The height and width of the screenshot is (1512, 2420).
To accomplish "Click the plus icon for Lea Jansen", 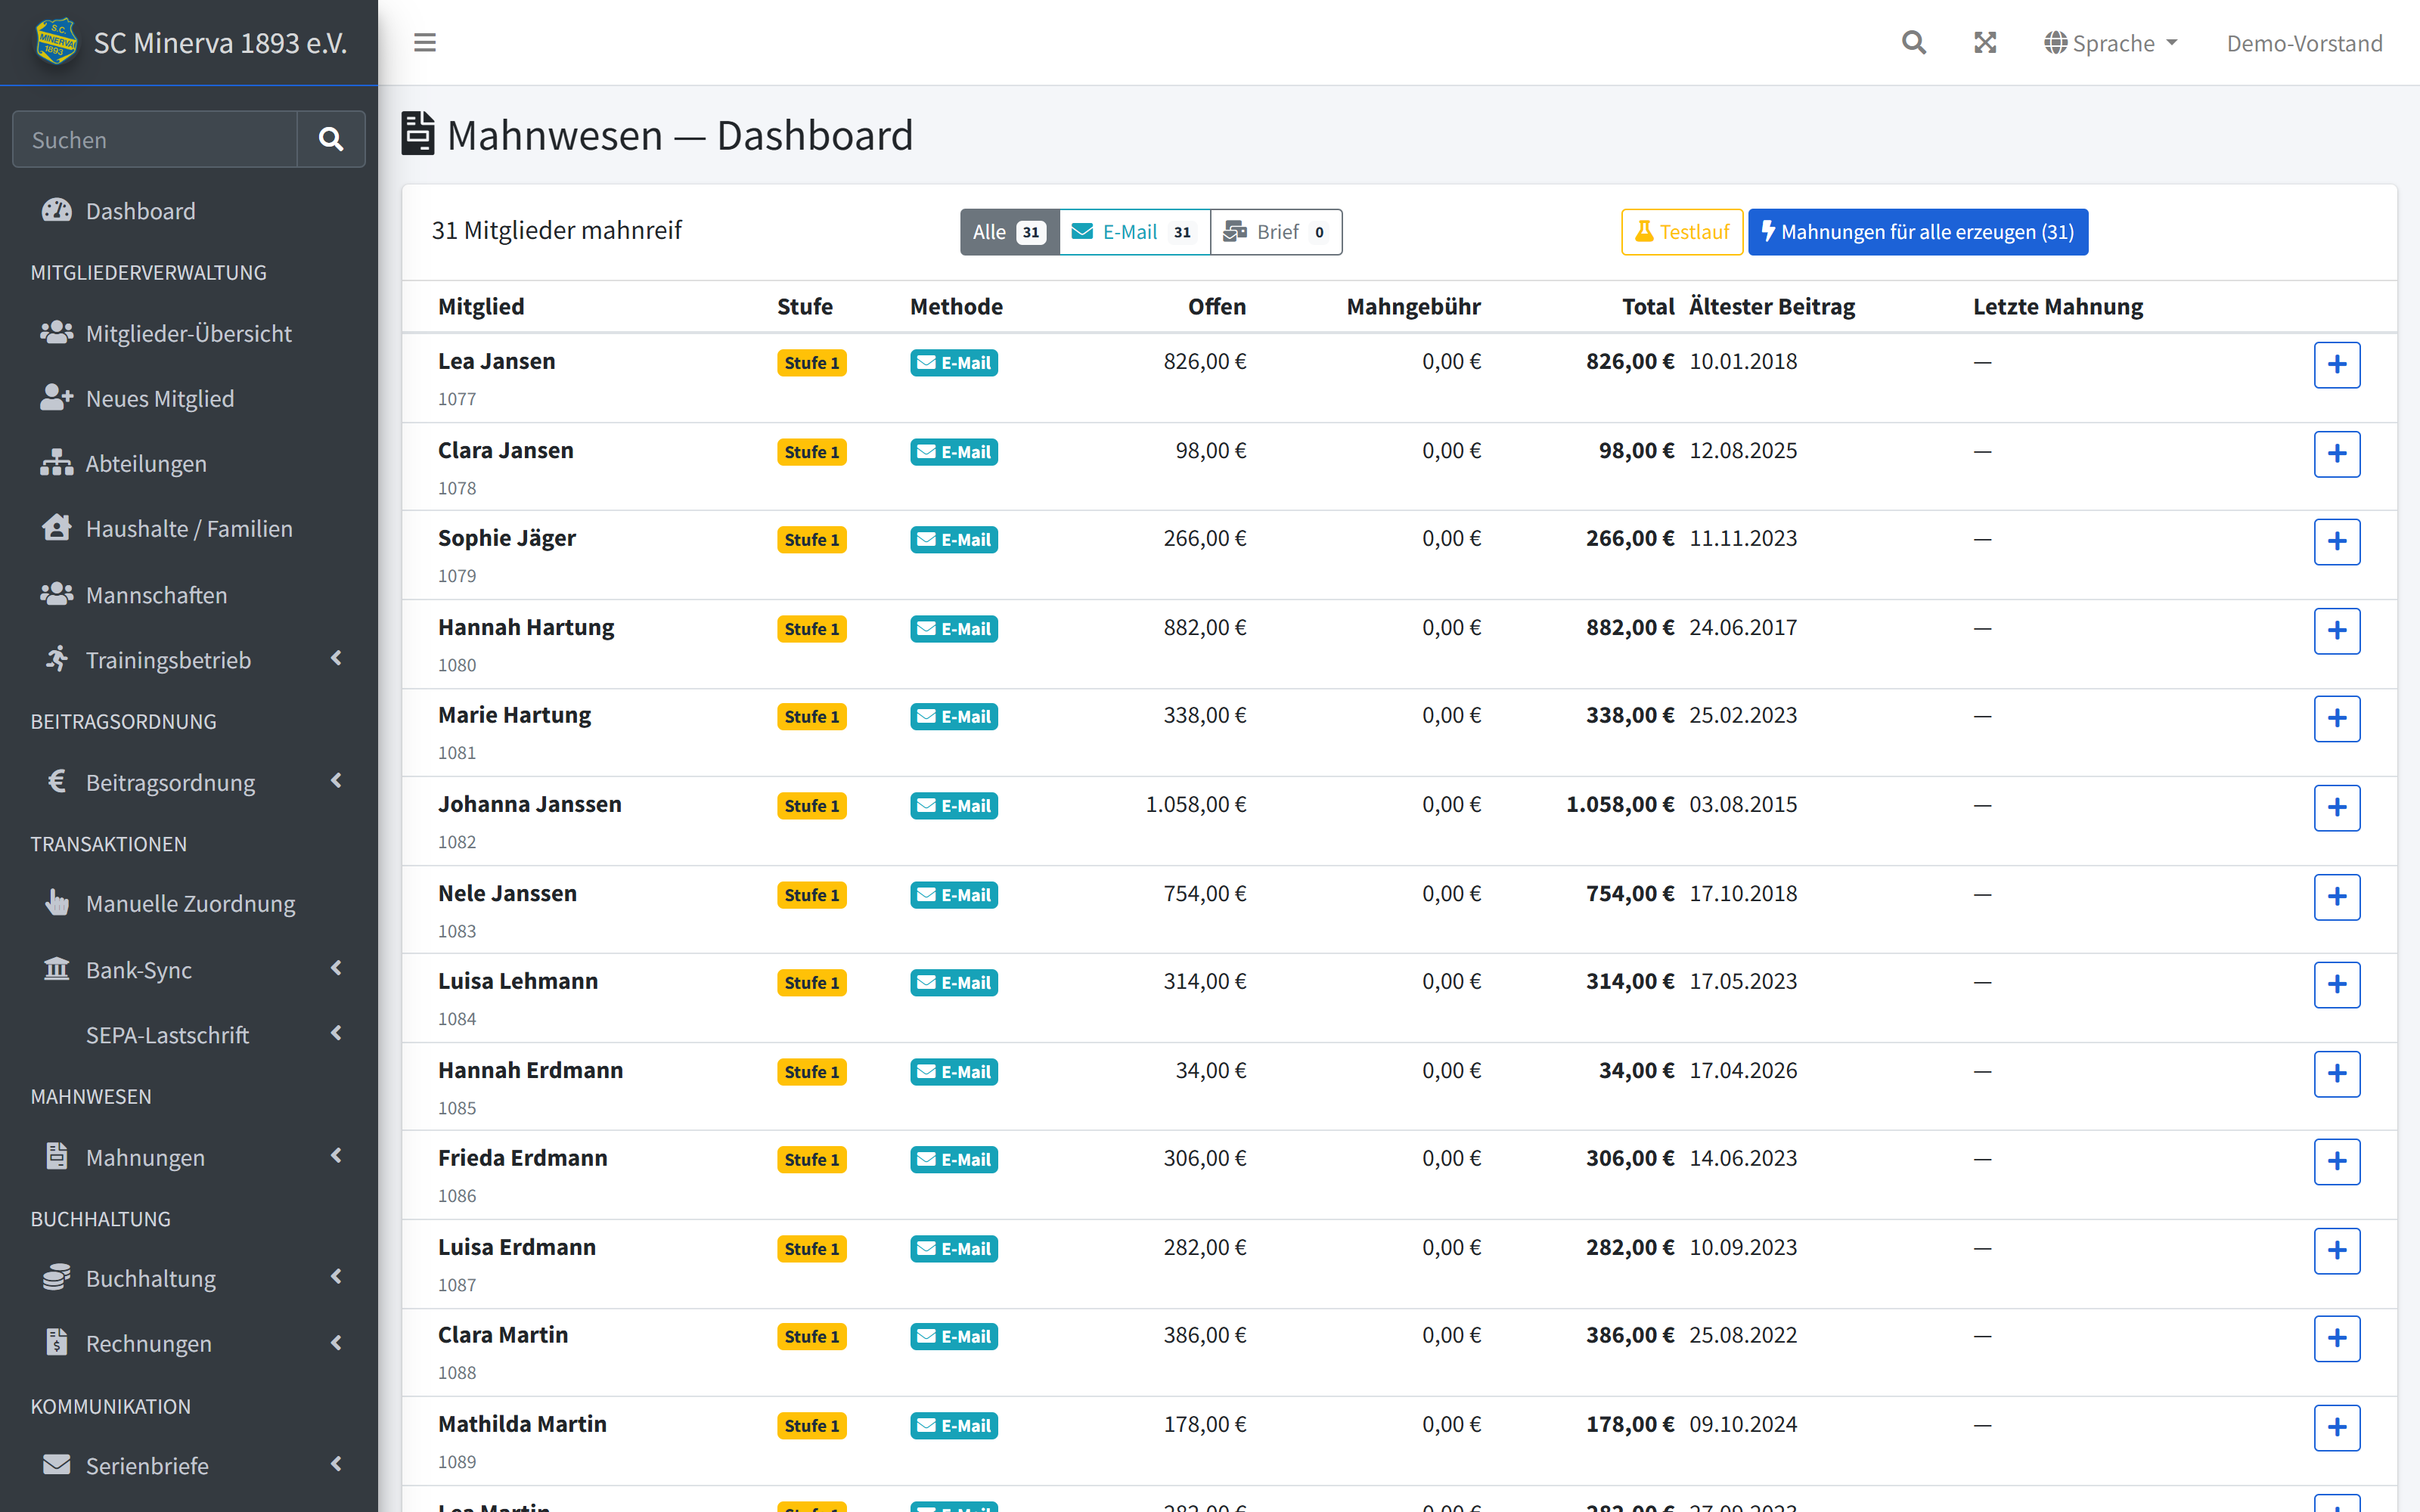I will point(2336,364).
